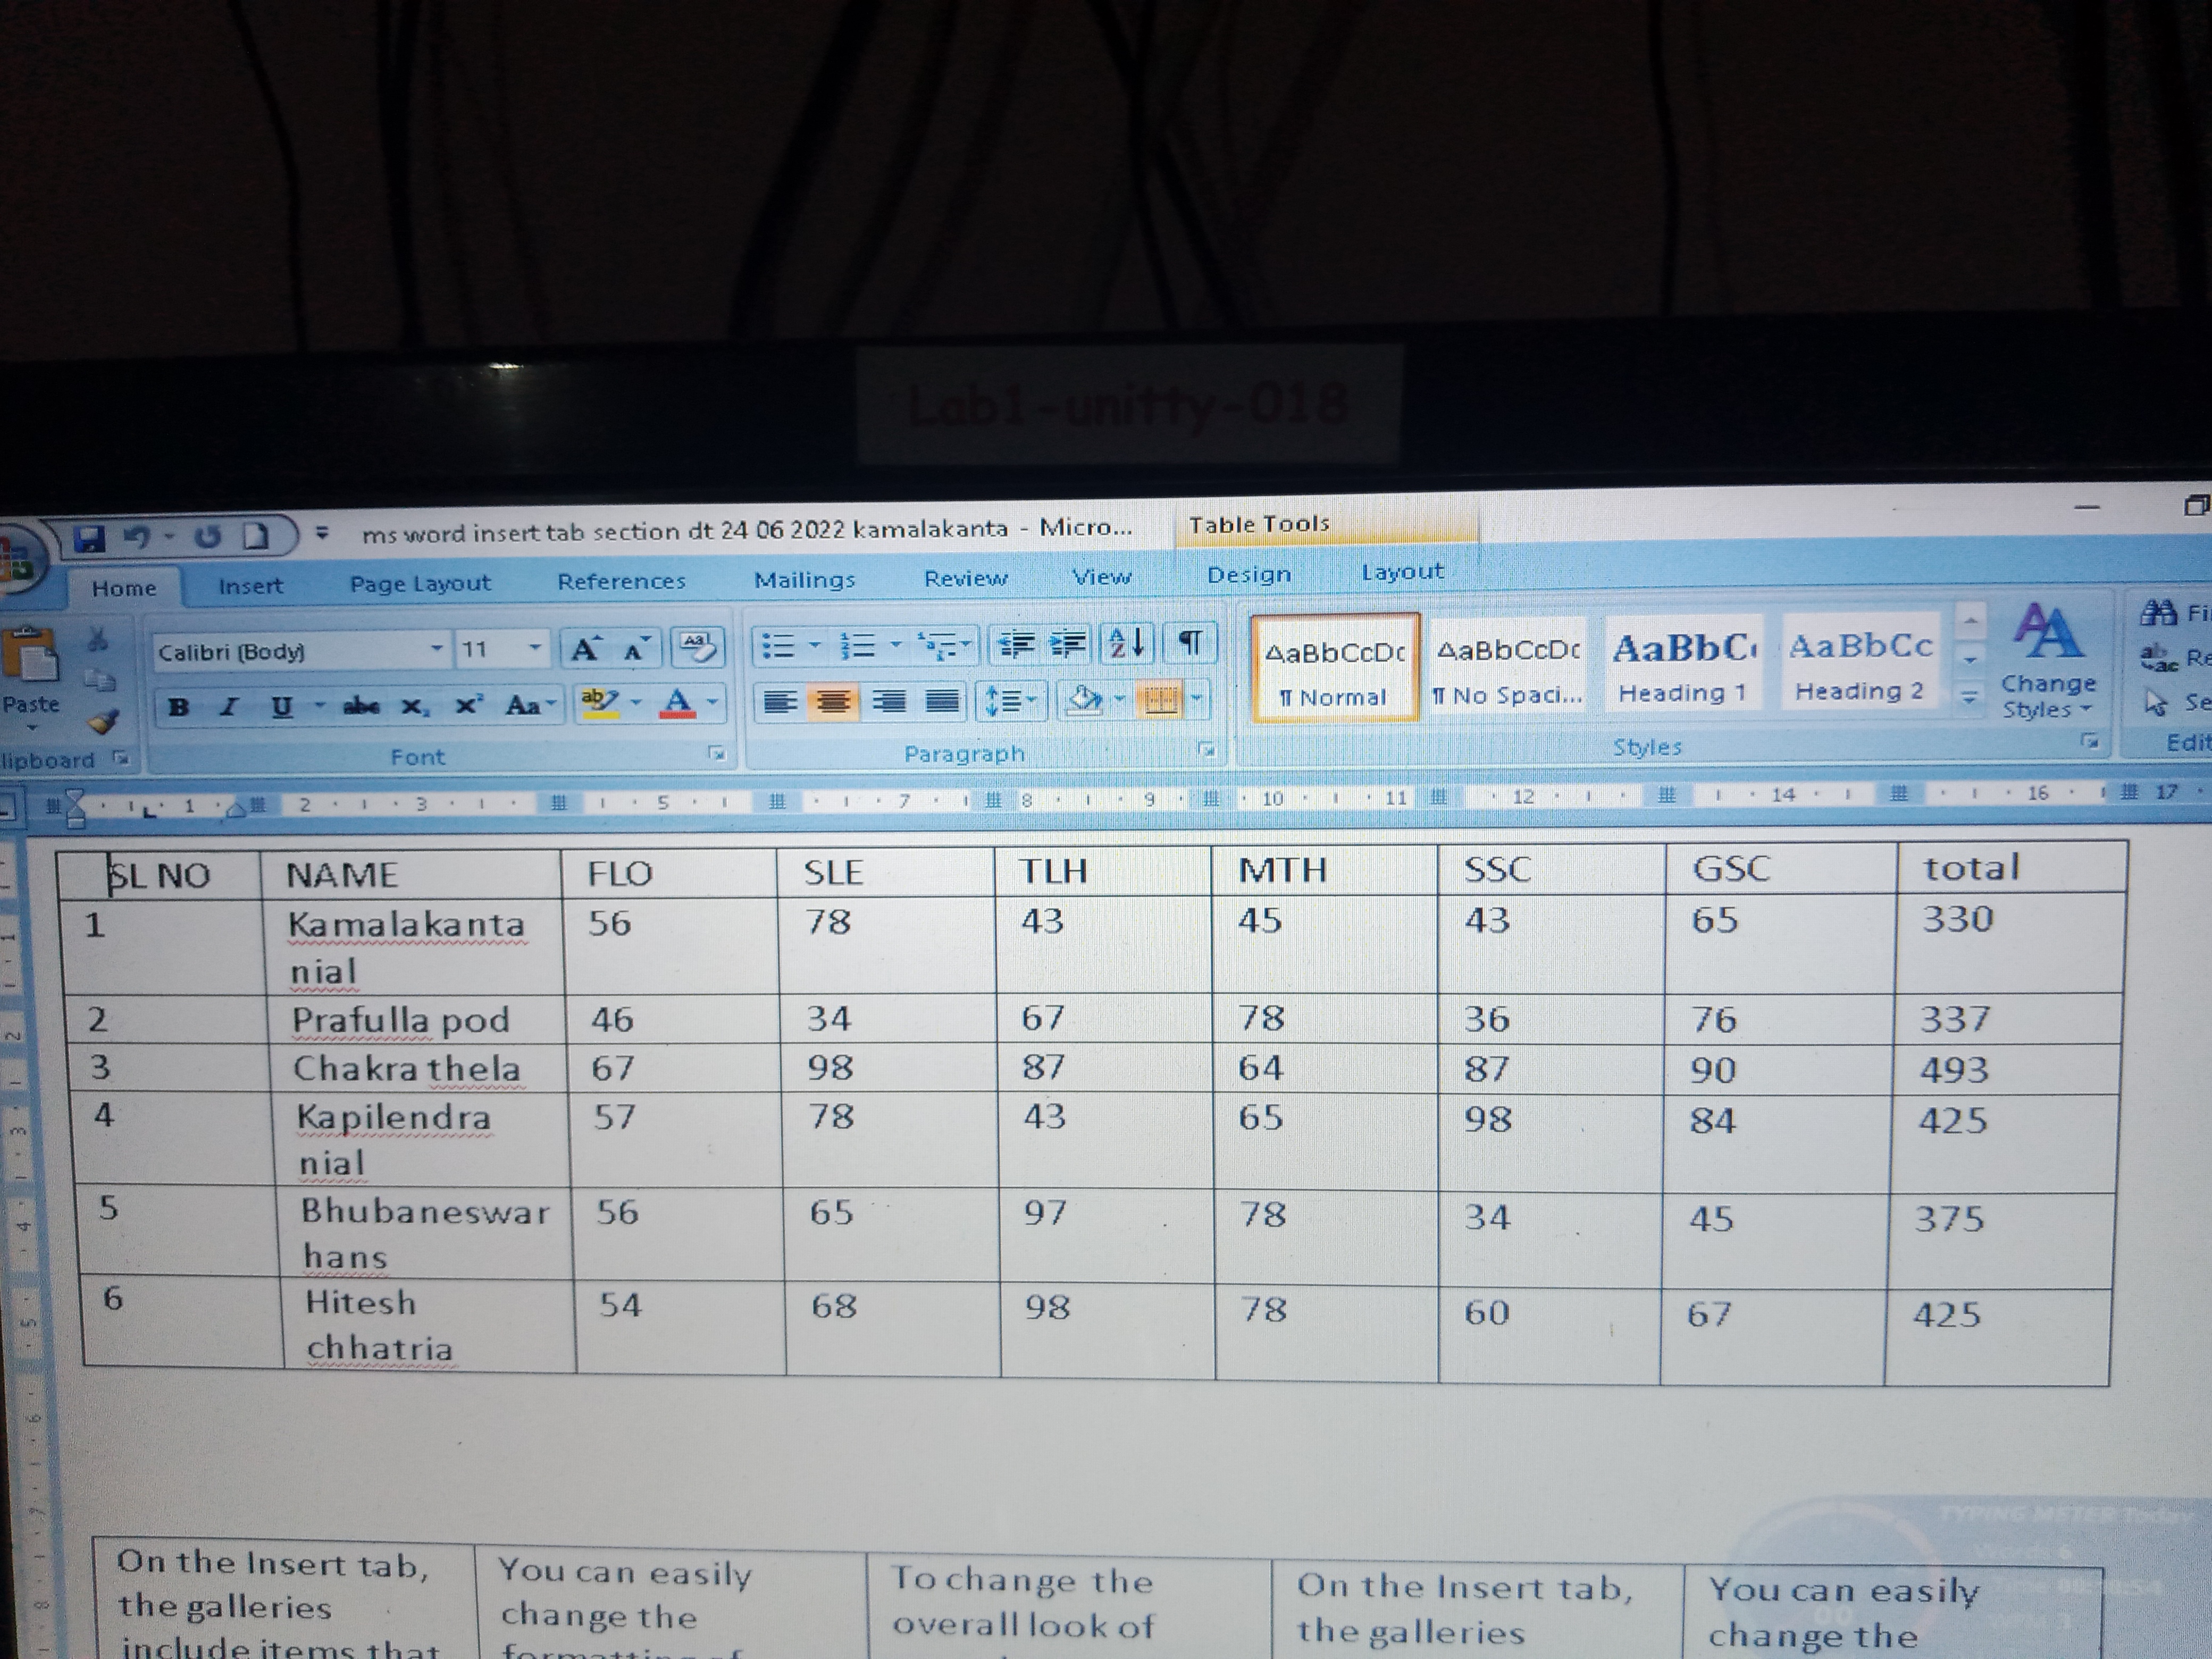Click the Format Painter brush icon
2212x1659 pixels.
[x=103, y=721]
